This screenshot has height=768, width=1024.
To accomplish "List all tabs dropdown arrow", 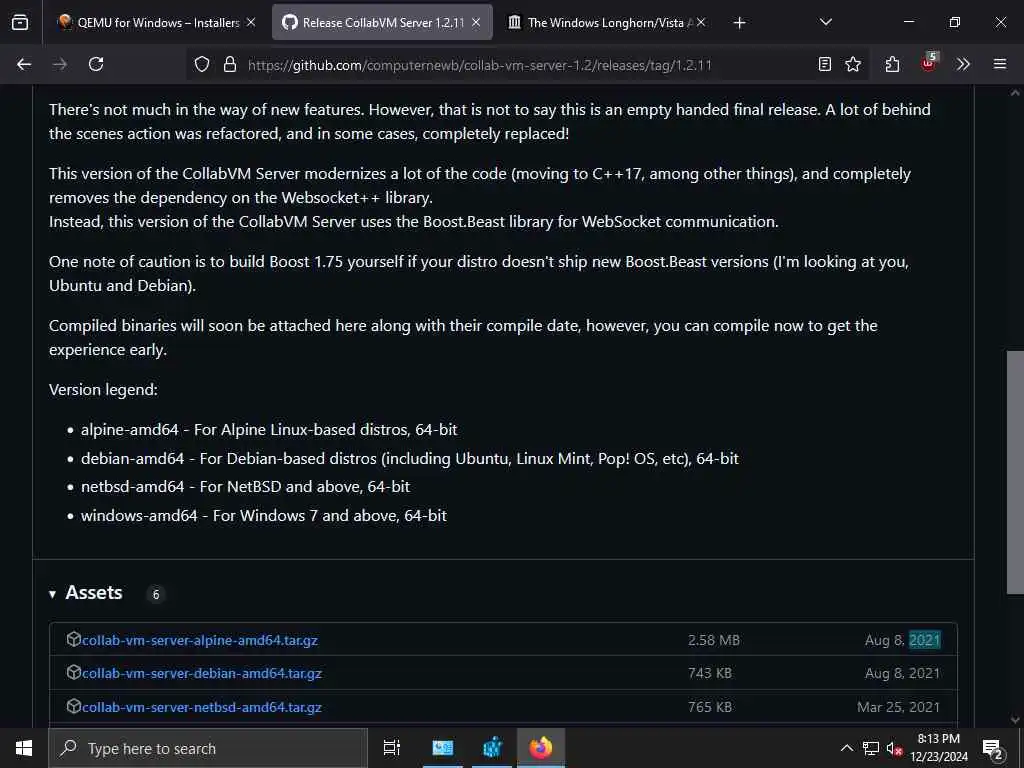I will pyautogui.click(x=825, y=22).
